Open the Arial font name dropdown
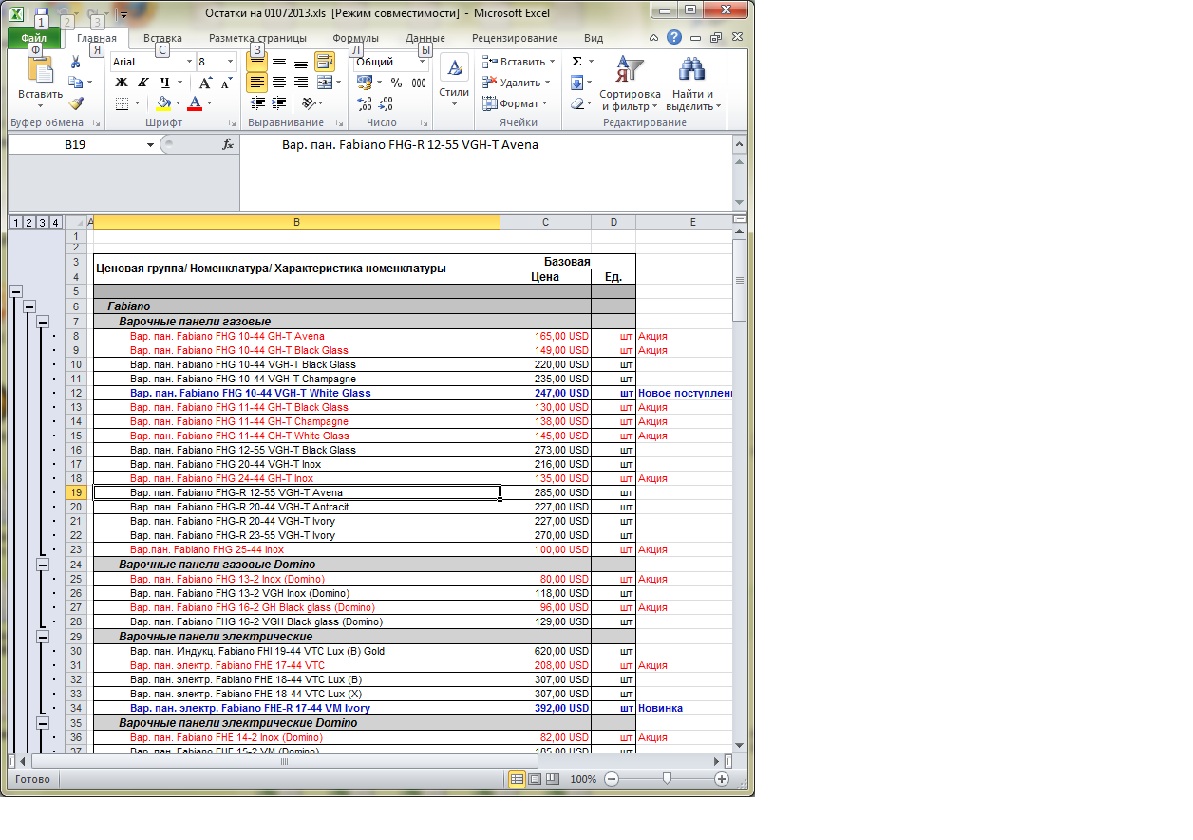 189,62
